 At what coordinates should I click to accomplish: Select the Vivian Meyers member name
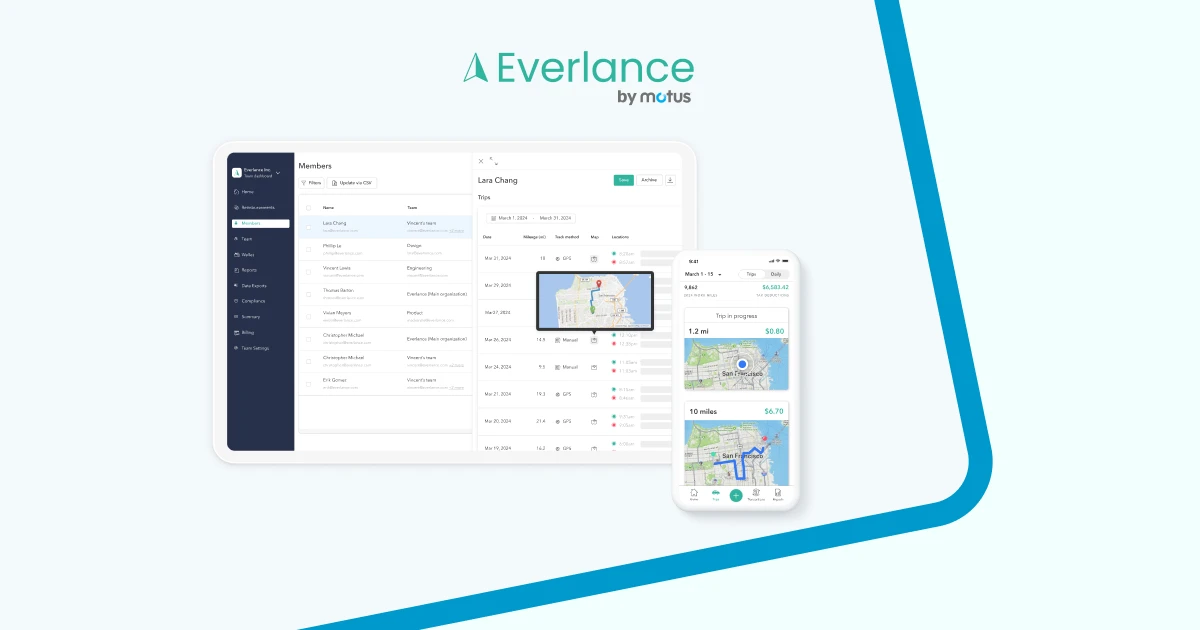tap(337, 312)
